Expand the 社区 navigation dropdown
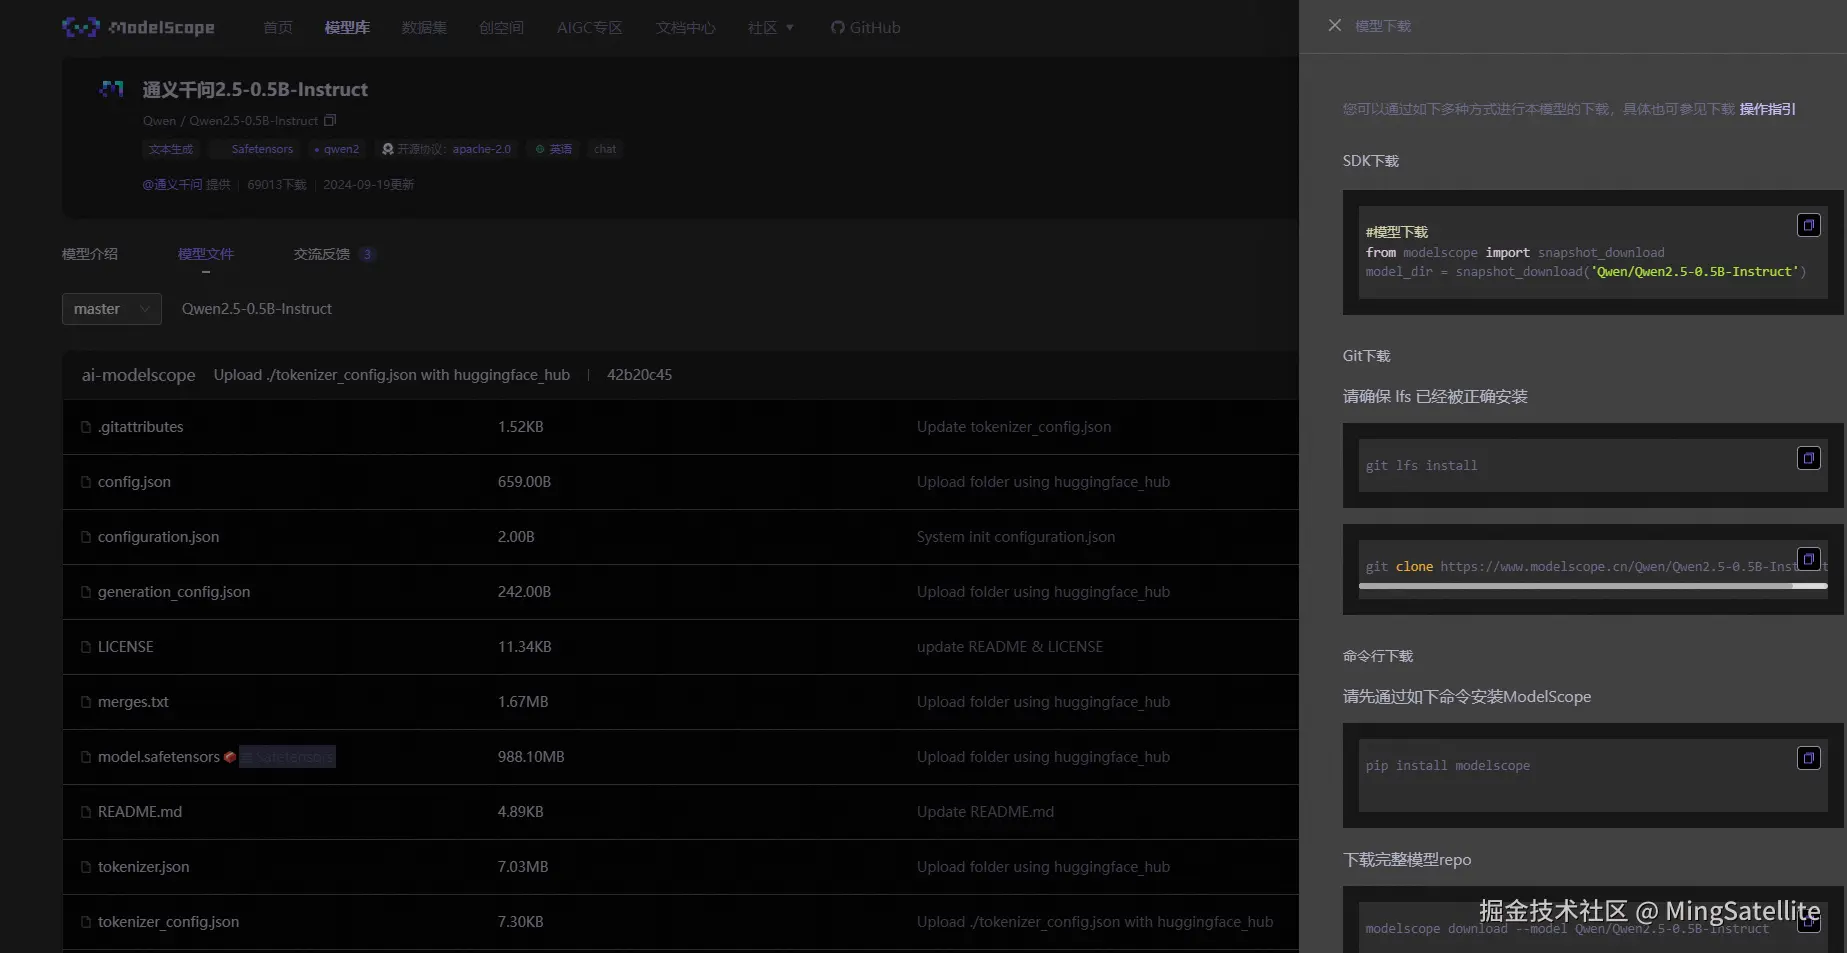1847x953 pixels. [x=771, y=28]
